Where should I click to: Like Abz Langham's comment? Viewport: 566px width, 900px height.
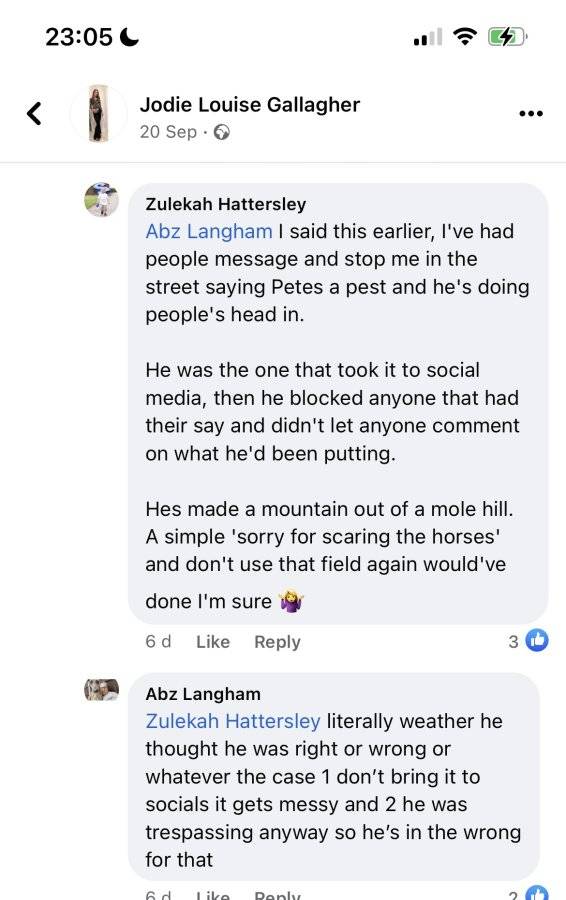(213, 894)
